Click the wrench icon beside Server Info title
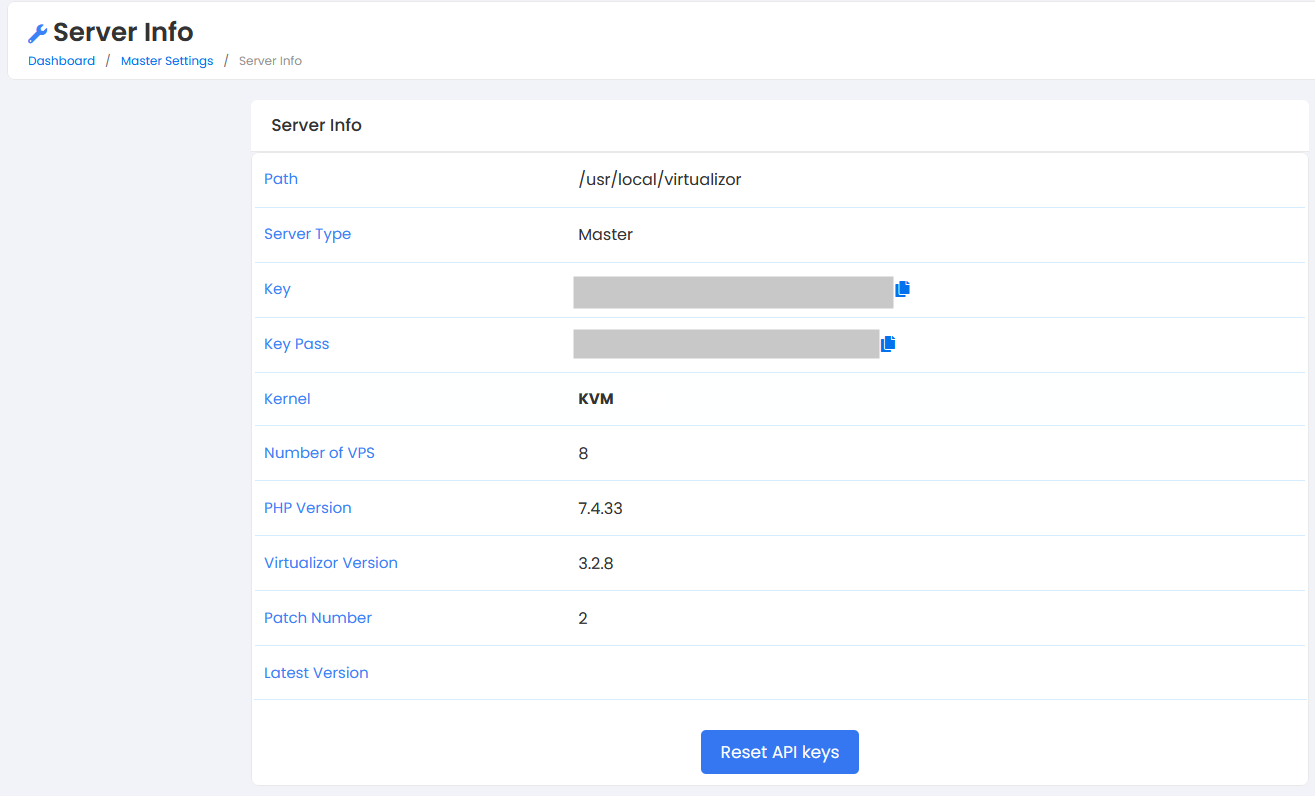 pos(38,34)
